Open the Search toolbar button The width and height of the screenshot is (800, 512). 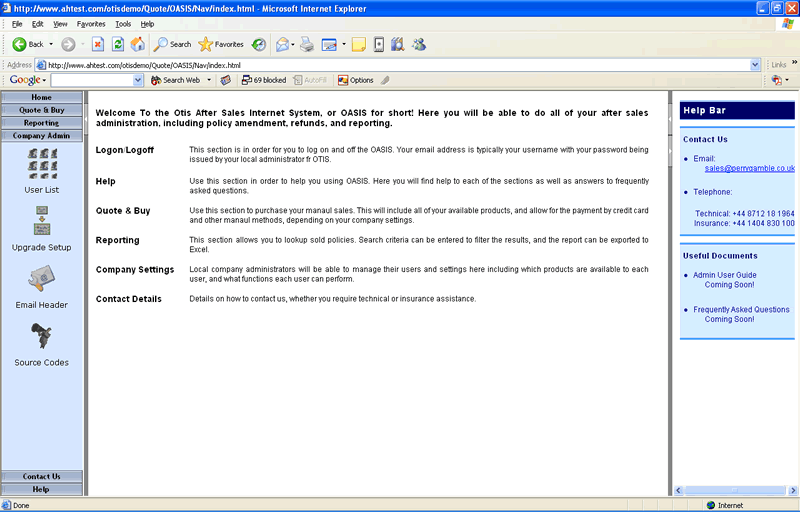[x=173, y=44]
